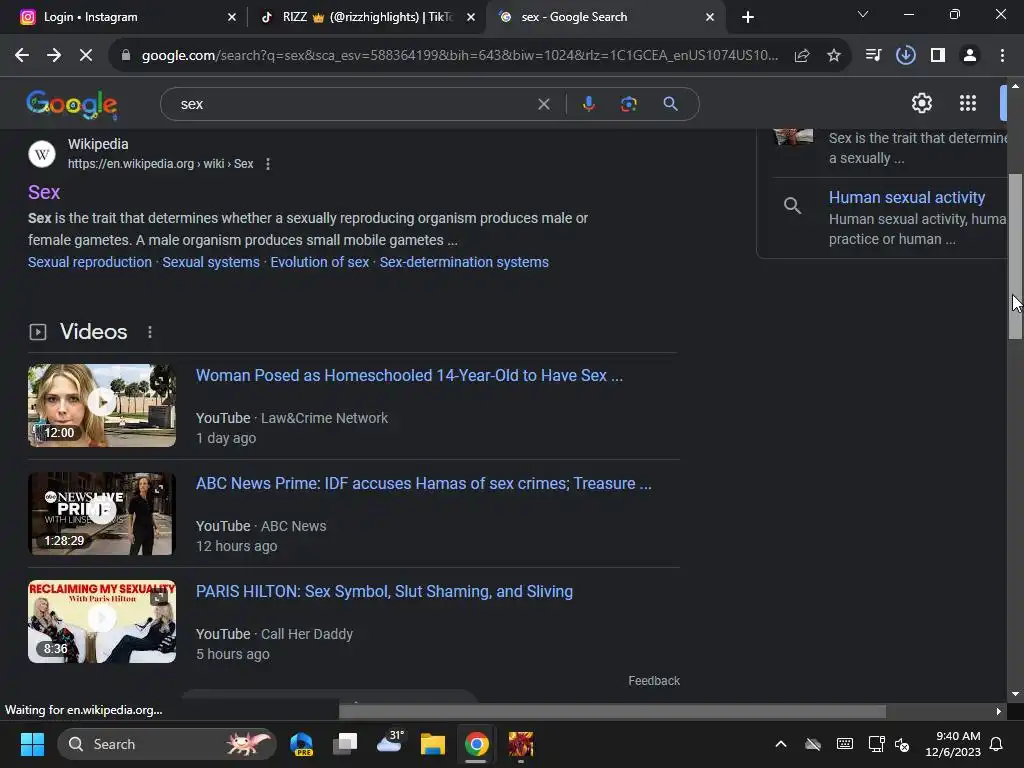Play the ABC News Prime thumbnail
The image size is (1024, 768).
(x=102, y=513)
